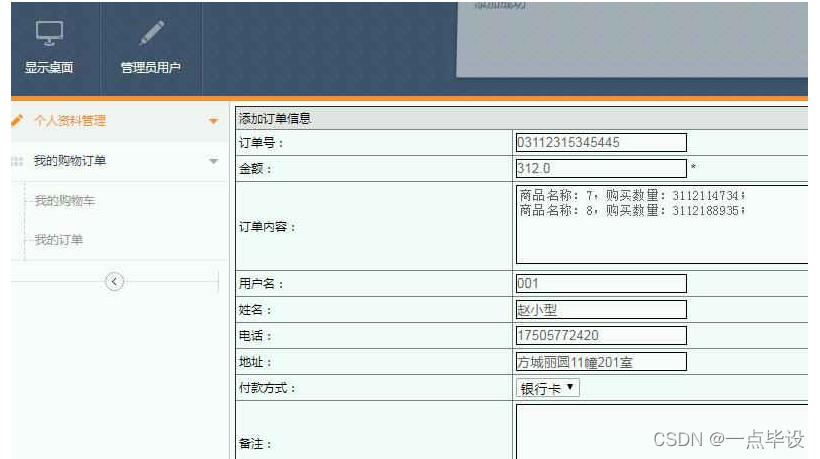Click the 金额 field showing 312.0
This screenshot has width=820, height=459.
601,168
